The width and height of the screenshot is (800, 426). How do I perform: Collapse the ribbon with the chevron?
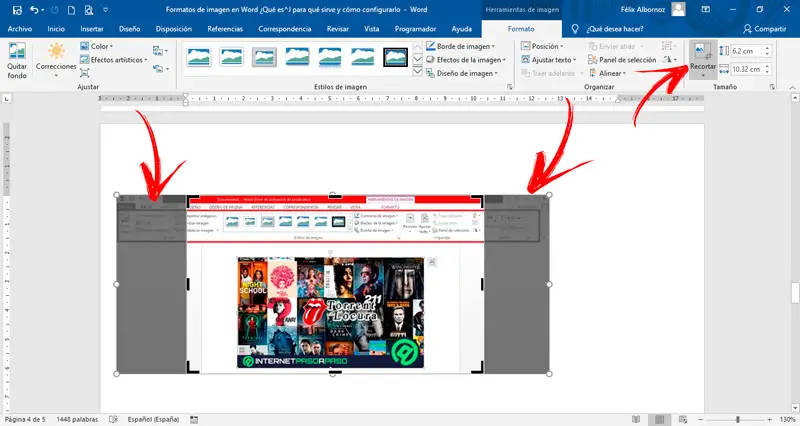792,87
